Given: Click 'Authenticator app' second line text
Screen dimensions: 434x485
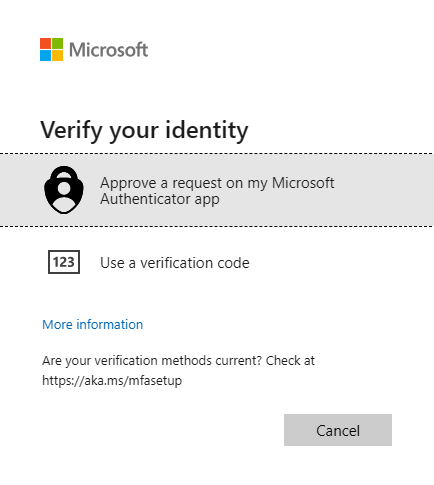Looking at the screenshot, I should [x=160, y=199].
